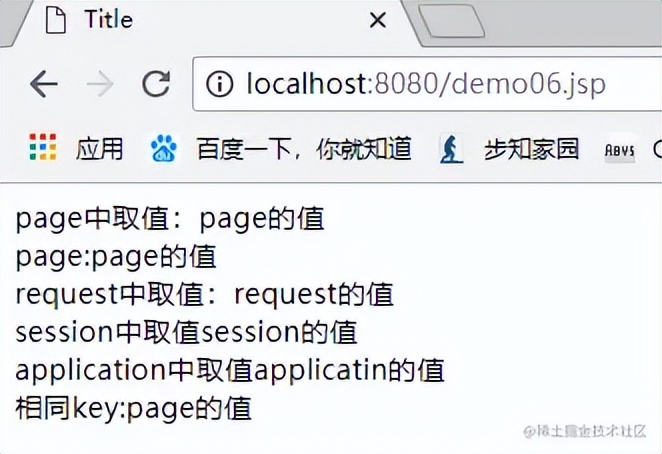
Task: Click text 'page:page的值'
Action: point(116,257)
